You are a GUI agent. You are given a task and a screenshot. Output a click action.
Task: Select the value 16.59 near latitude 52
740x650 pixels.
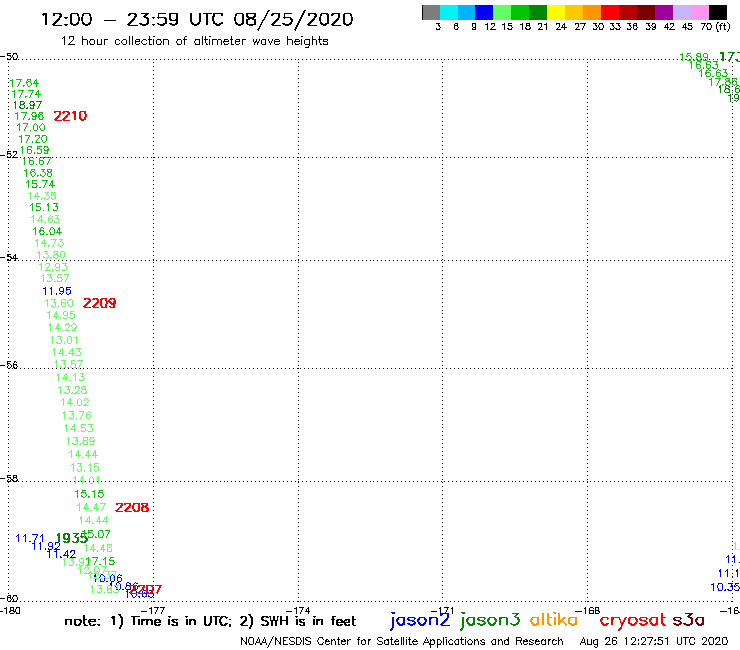(34, 150)
